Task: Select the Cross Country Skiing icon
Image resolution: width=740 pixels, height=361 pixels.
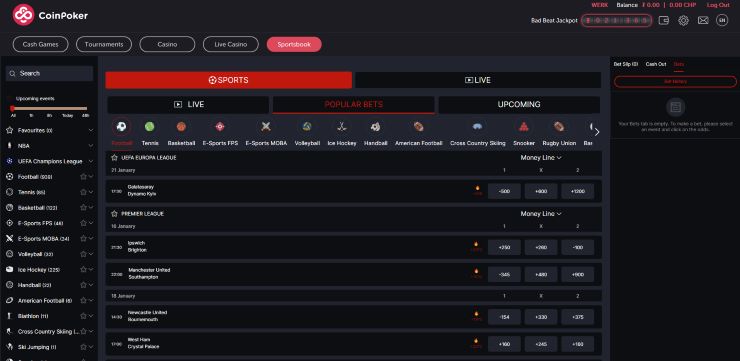Action: [478, 126]
